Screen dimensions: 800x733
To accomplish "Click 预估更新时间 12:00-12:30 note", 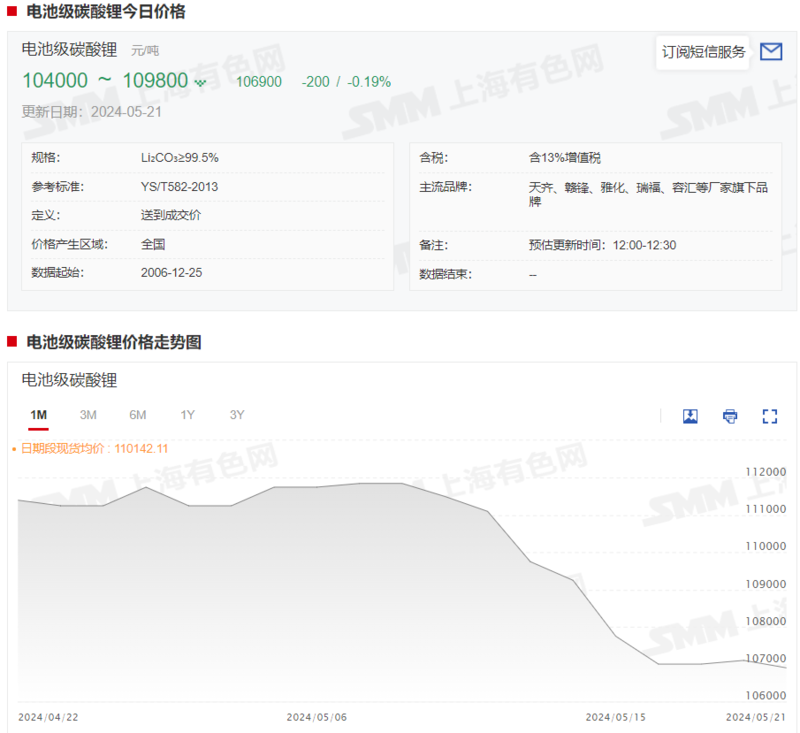I will click(602, 245).
